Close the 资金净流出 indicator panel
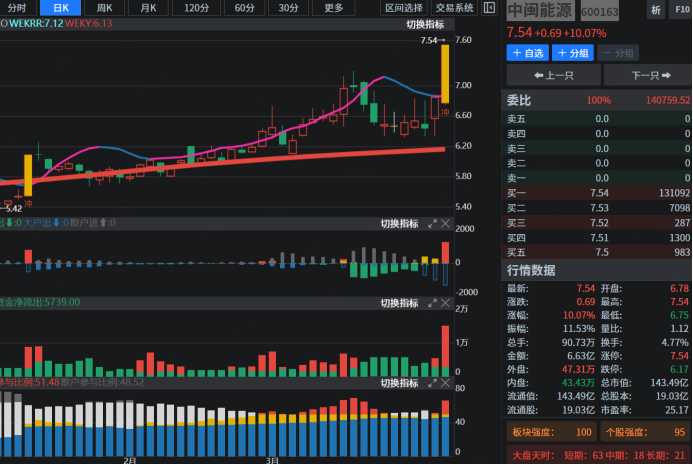693x464 pixels. (x=445, y=303)
